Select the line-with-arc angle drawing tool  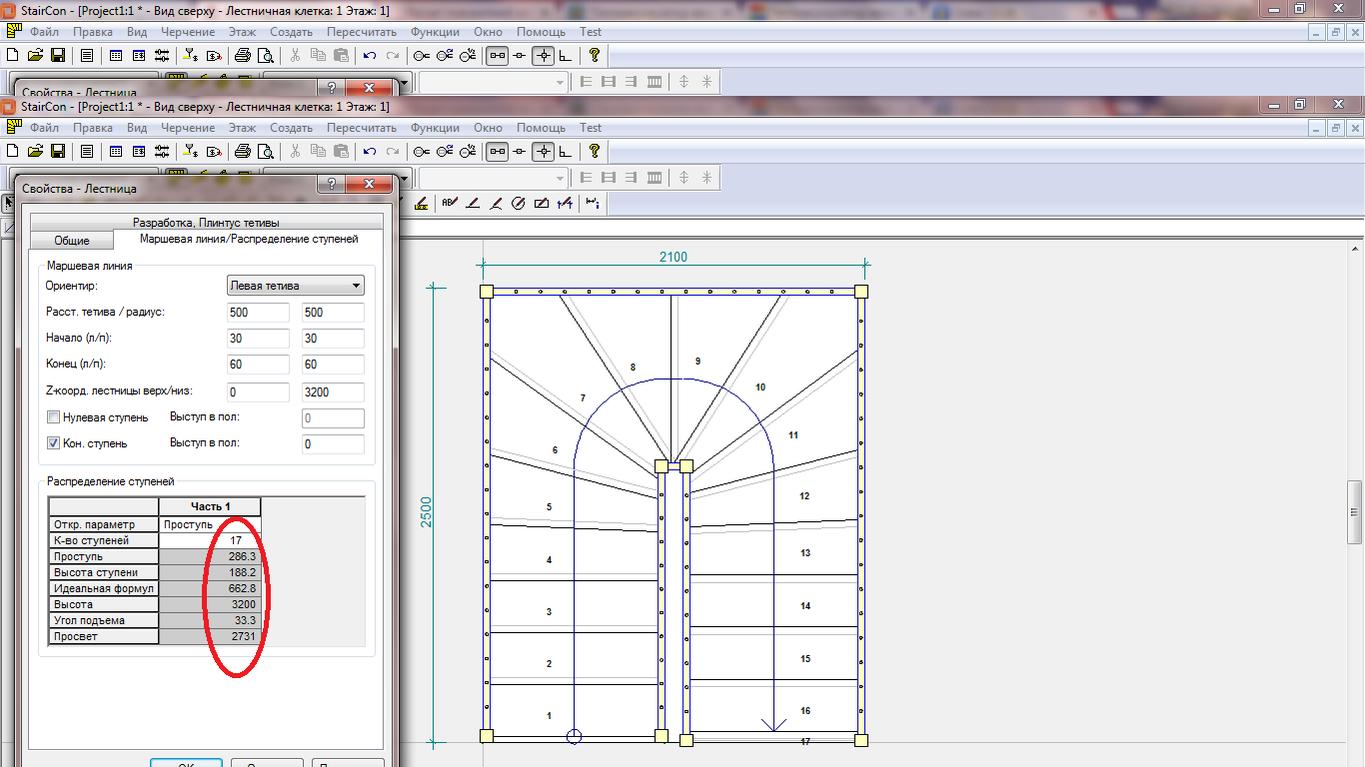pyautogui.click(x=495, y=203)
